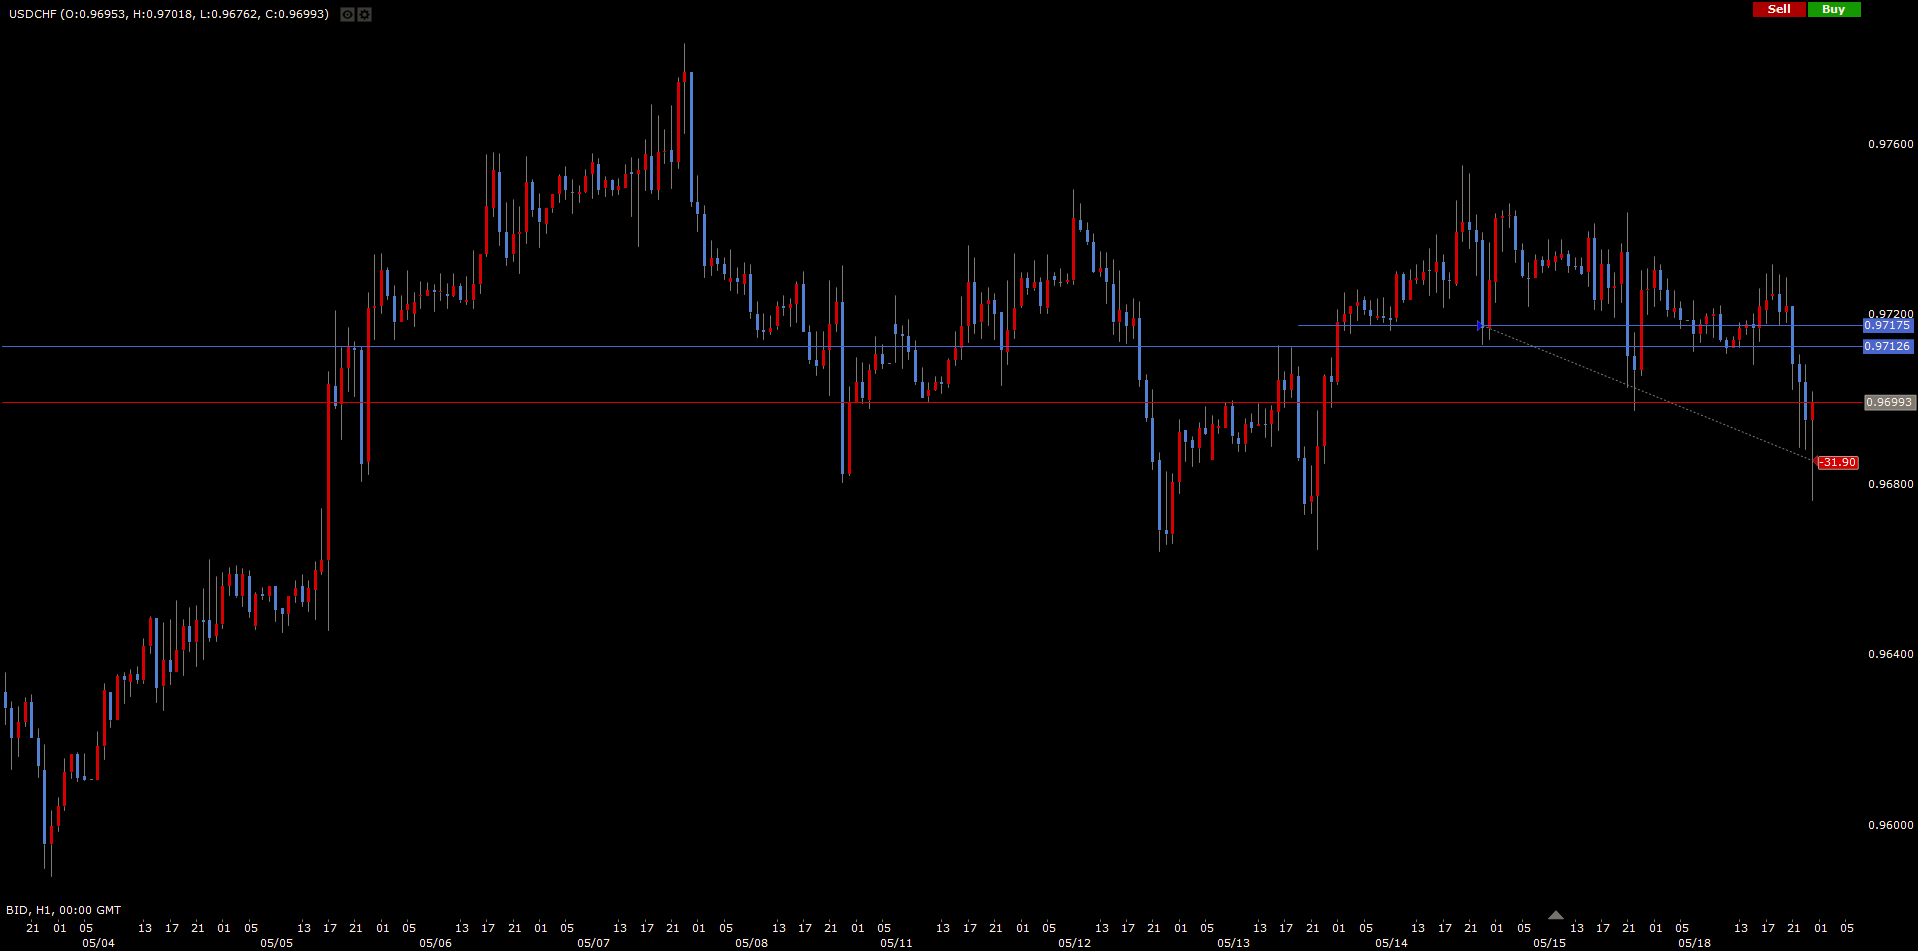Click the blue position entry arrow marker

click(1481, 325)
